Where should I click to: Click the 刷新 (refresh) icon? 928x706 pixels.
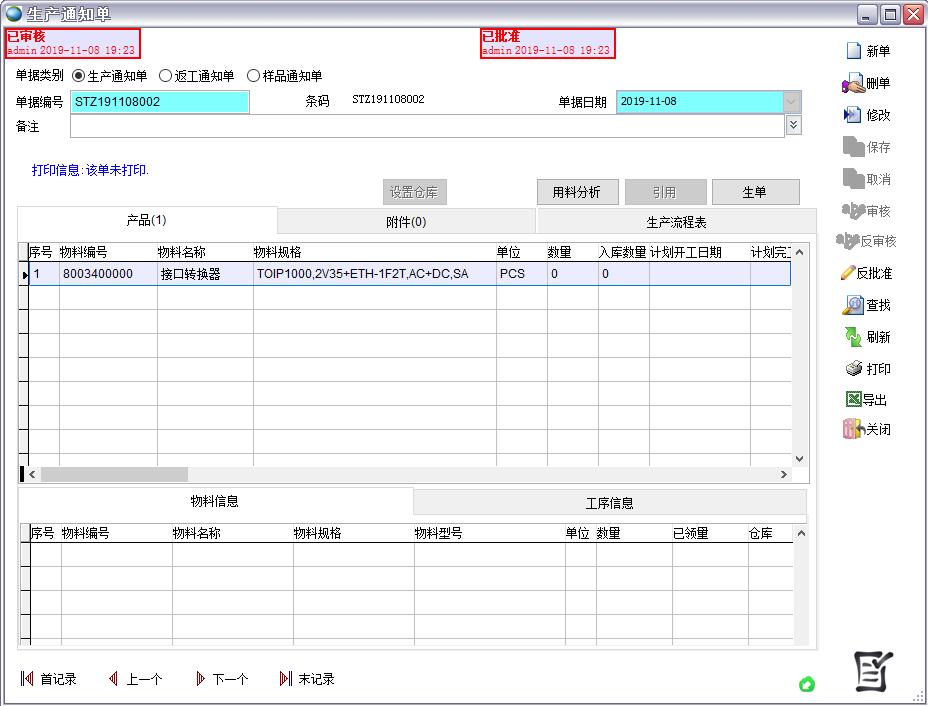click(x=853, y=337)
